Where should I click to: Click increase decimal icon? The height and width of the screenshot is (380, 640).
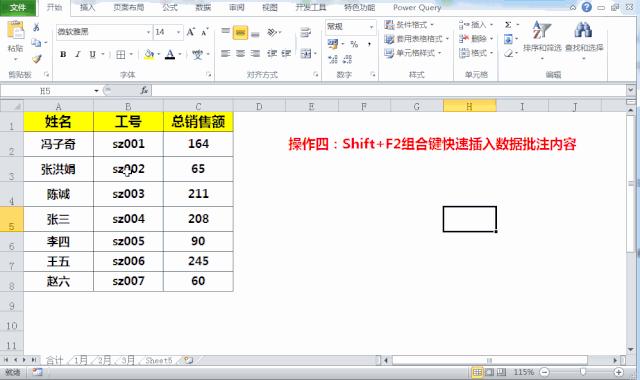pos(333,59)
